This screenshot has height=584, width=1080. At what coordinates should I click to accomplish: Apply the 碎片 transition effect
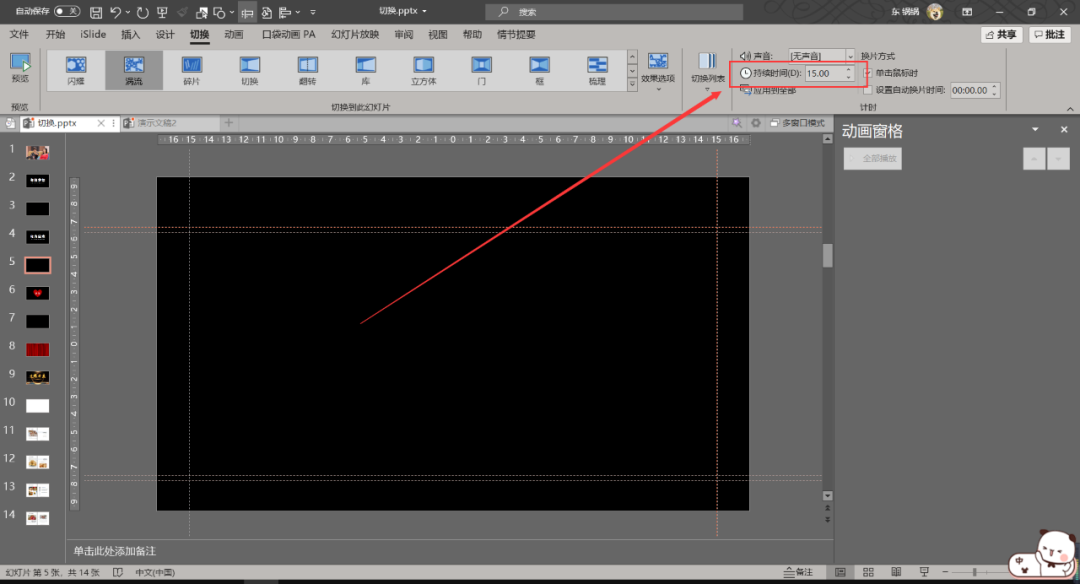point(191,69)
